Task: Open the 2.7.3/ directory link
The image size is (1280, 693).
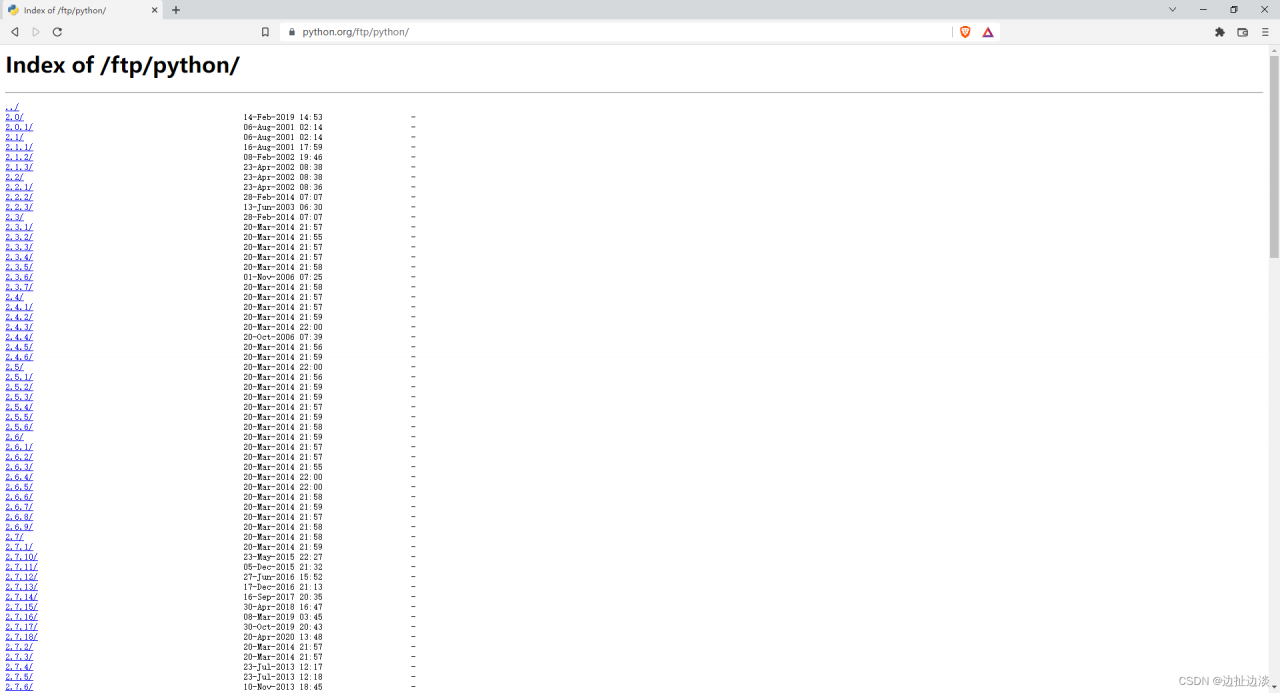Action: pyautogui.click(x=19, y=657)
